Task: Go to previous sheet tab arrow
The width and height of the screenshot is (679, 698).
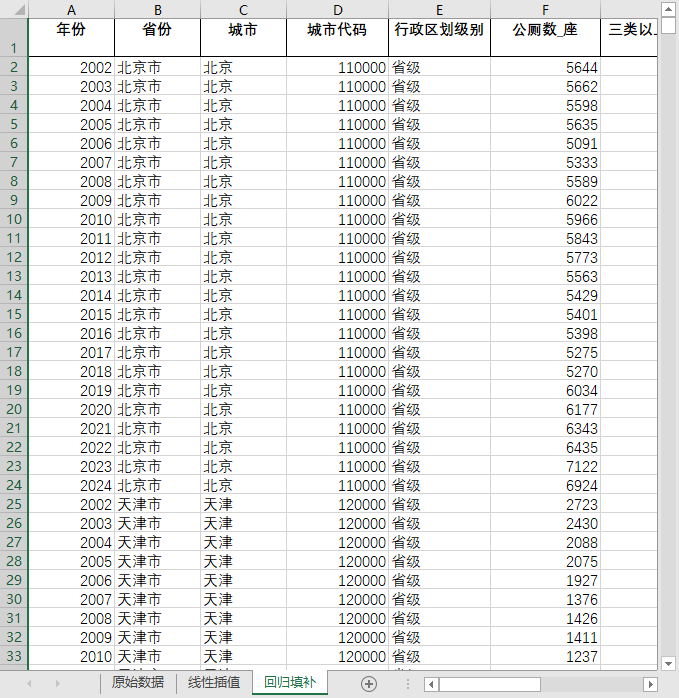Action: coord(29,683)
